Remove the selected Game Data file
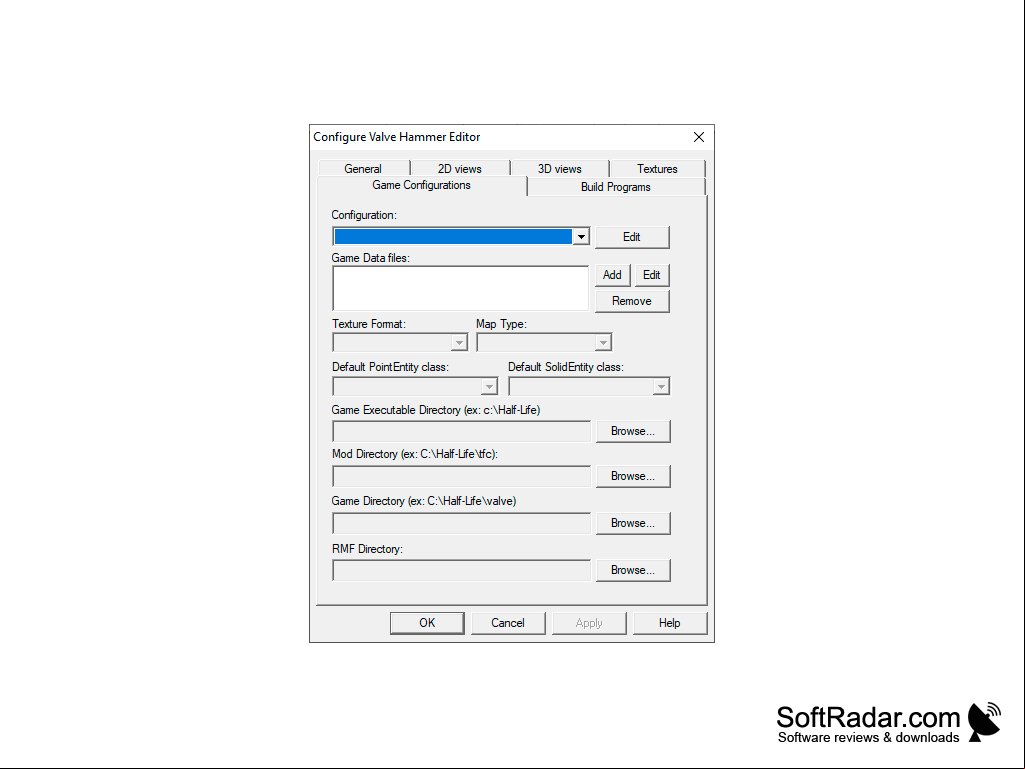 pos(632,301)
